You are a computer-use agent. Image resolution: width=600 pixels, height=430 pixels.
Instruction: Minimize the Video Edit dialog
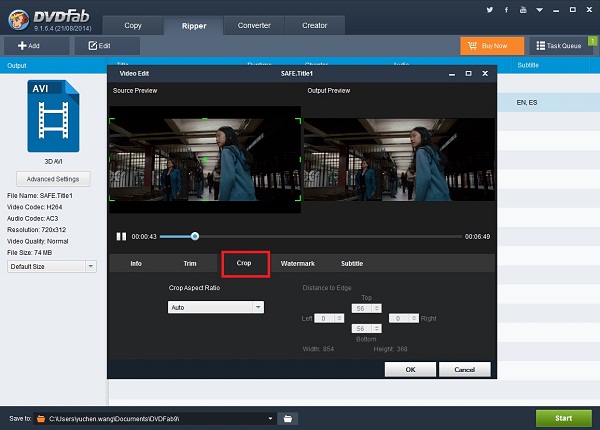[x=452, y=74]
